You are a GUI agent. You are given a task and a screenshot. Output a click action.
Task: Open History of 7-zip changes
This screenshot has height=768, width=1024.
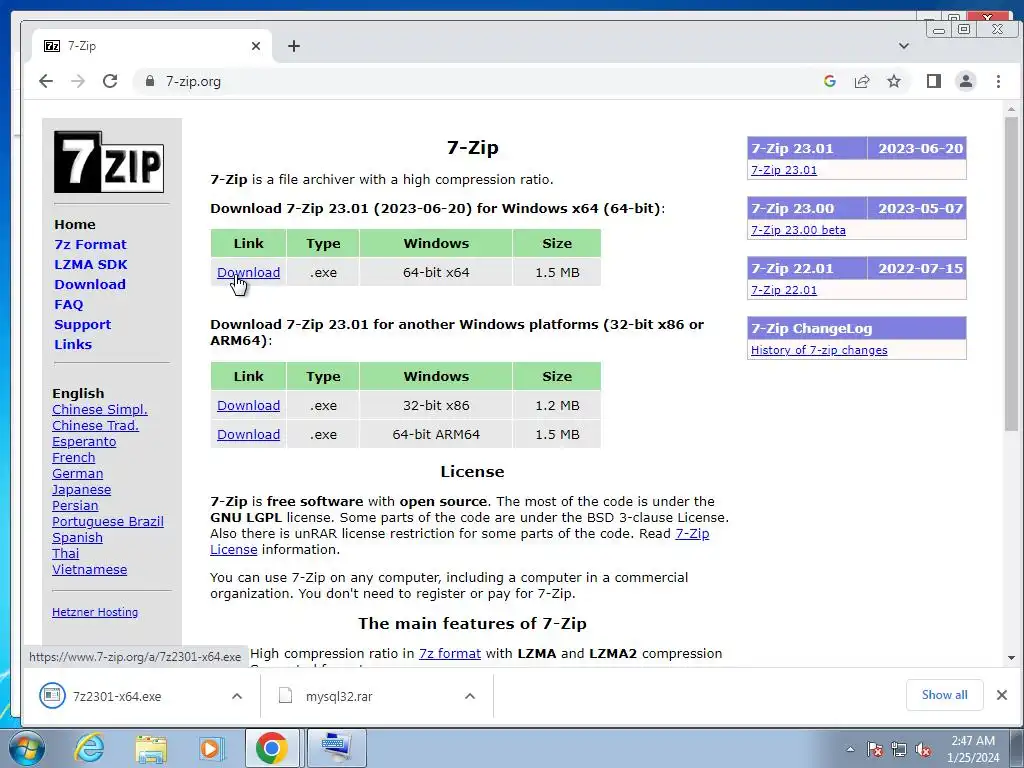[x=819, y=350]
